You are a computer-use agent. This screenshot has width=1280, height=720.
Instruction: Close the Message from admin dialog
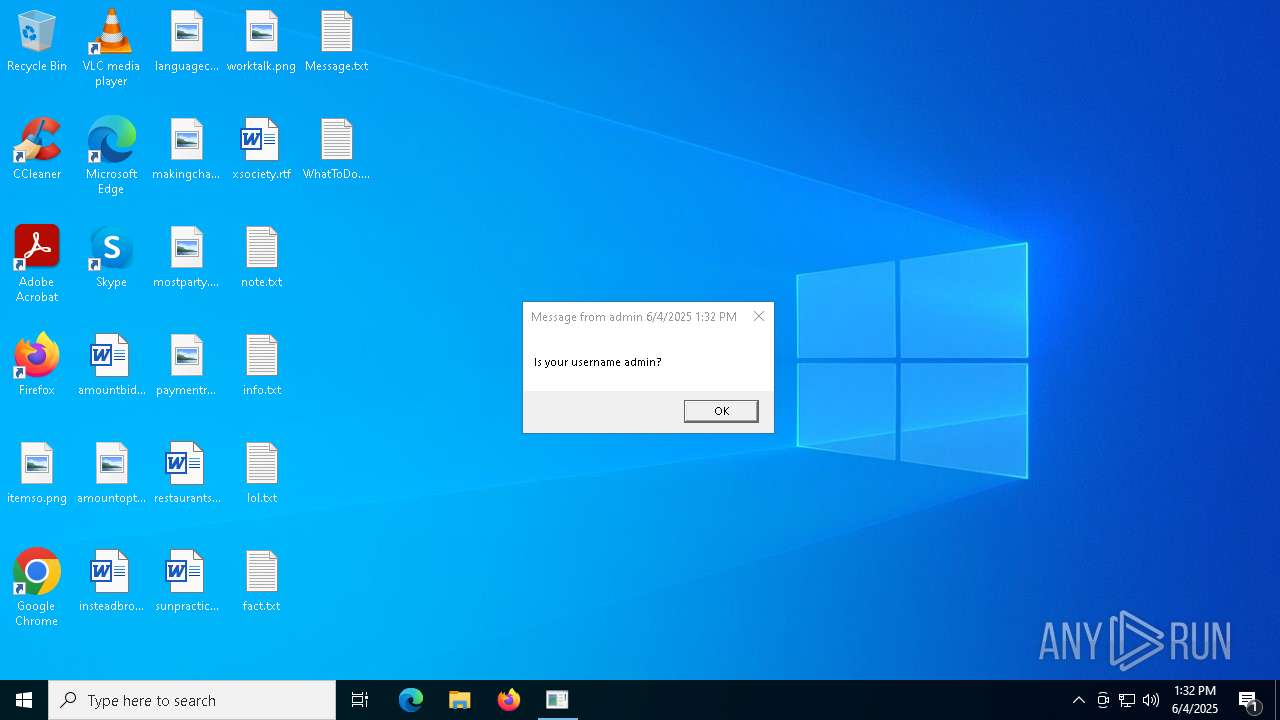759,316
